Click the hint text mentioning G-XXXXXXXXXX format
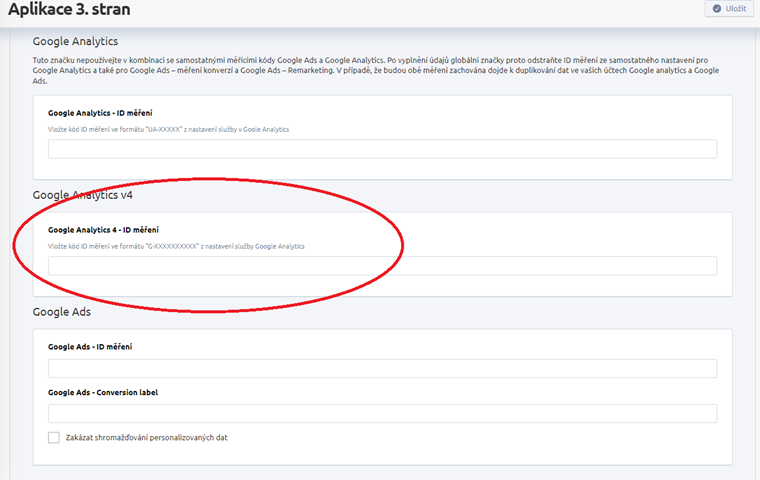 (x=176, y=245)
